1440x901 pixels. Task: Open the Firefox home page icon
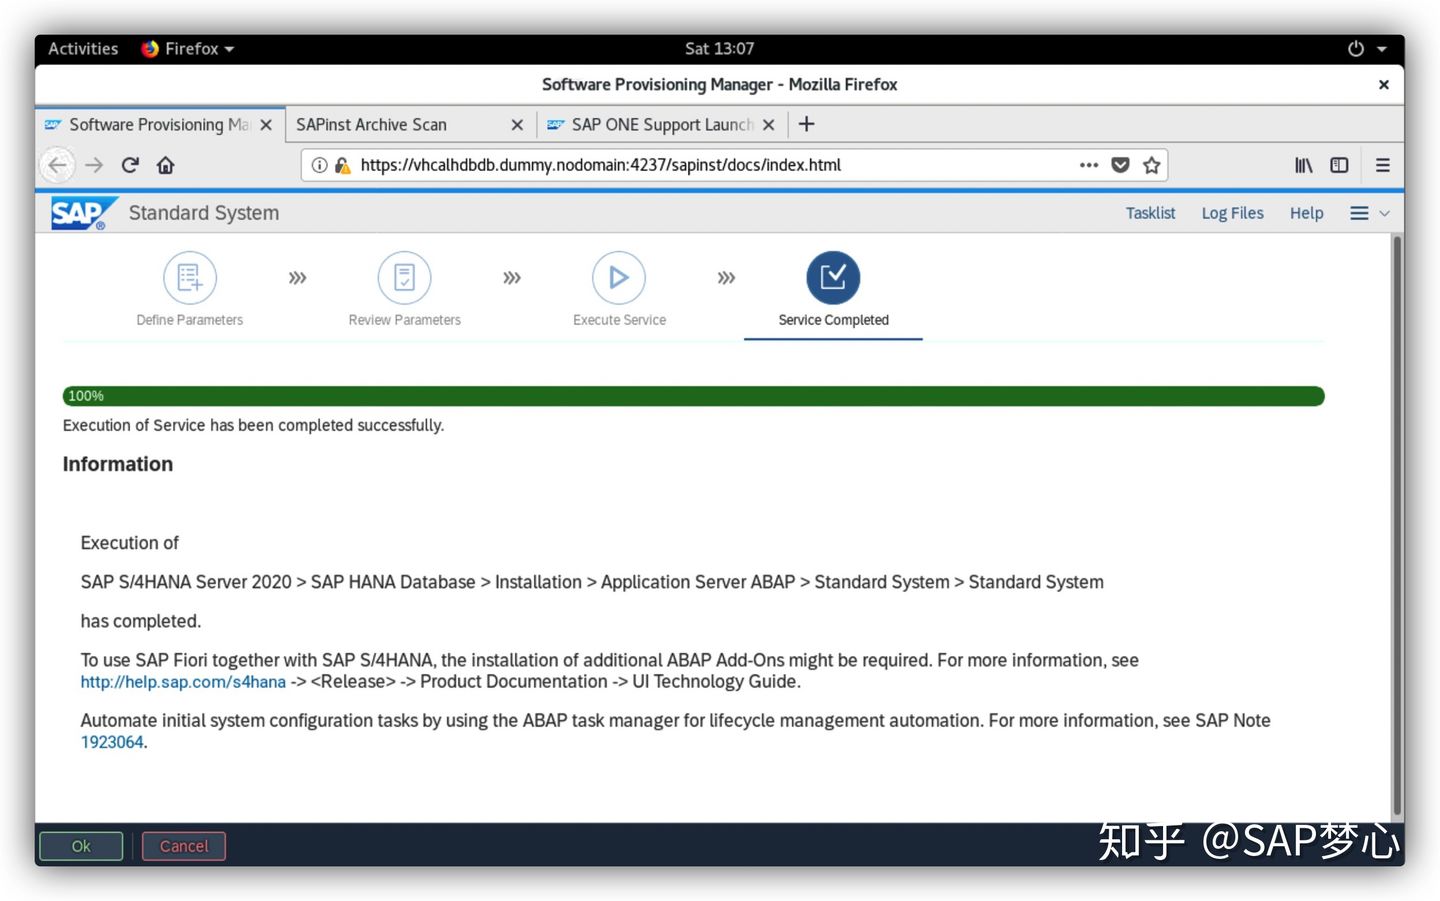click(166, 165)
